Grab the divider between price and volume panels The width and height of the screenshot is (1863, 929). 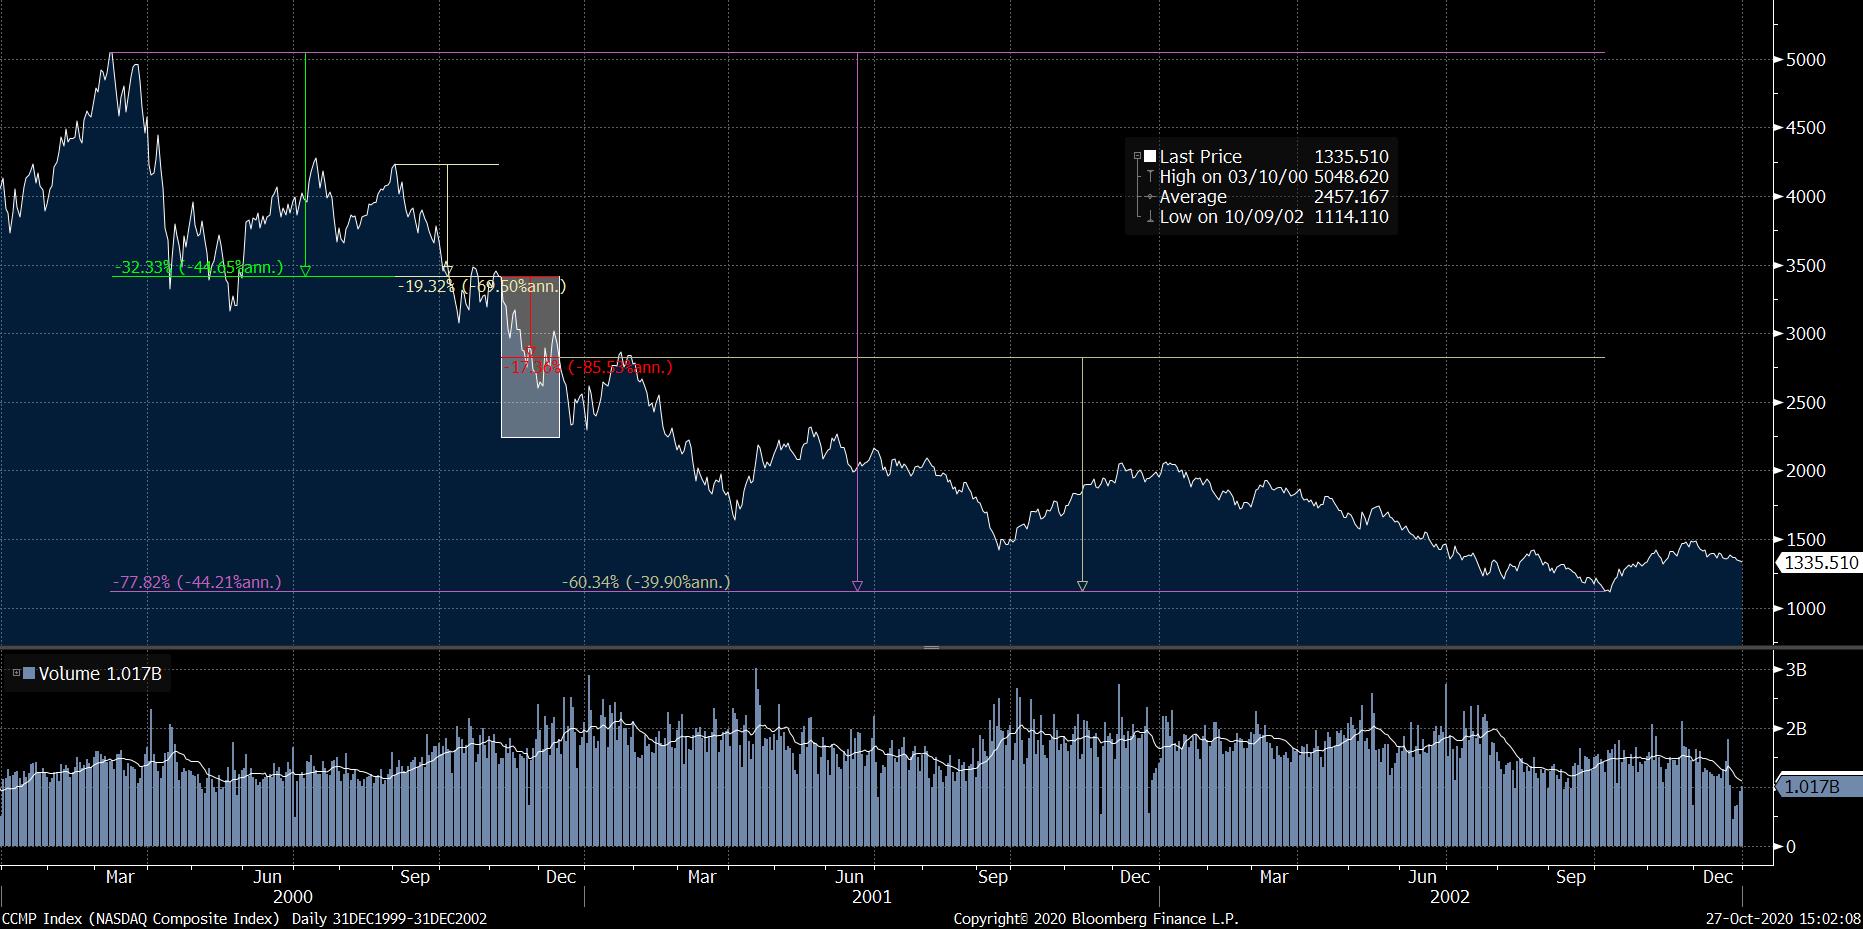click(x=931, y=648)
